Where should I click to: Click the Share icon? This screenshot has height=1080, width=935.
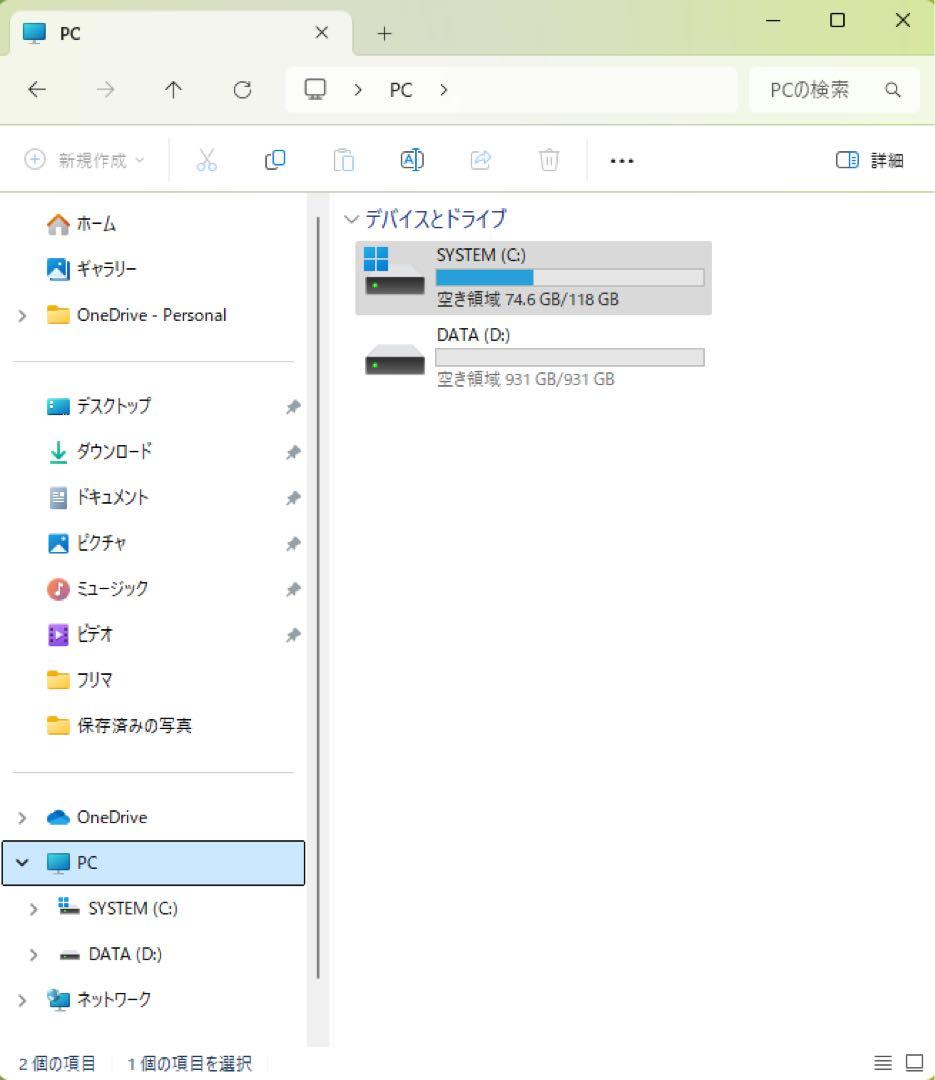480,160
